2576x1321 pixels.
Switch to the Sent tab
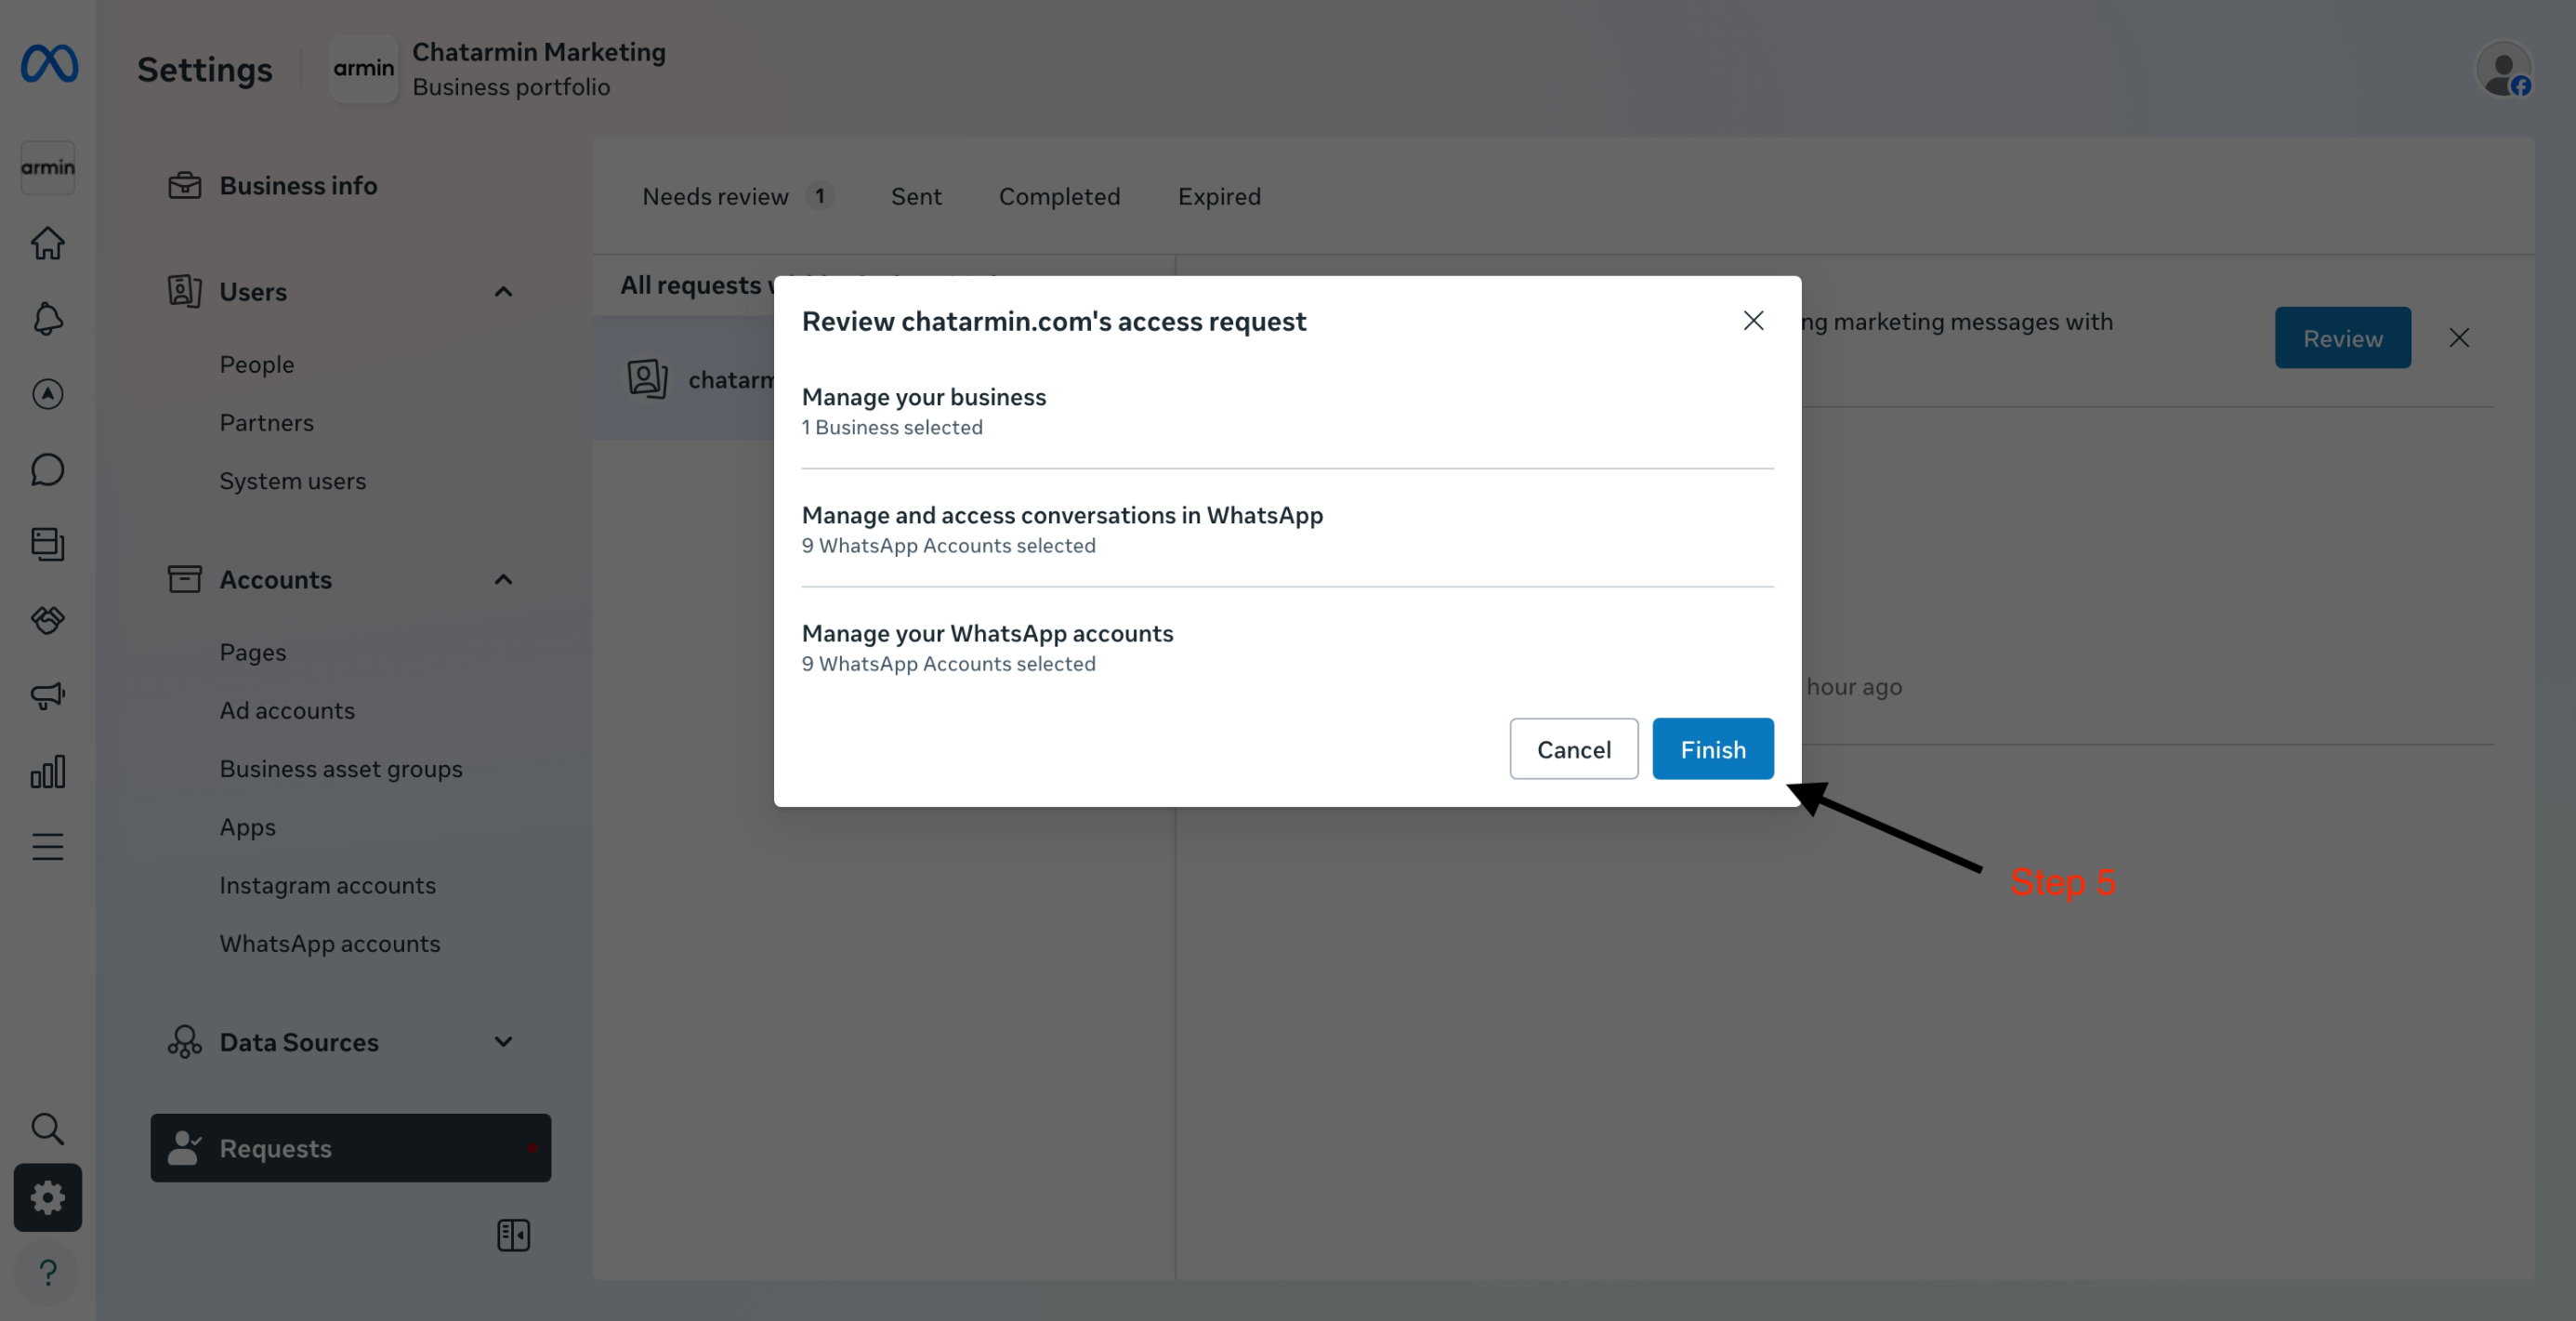click(x=915, y=196)
